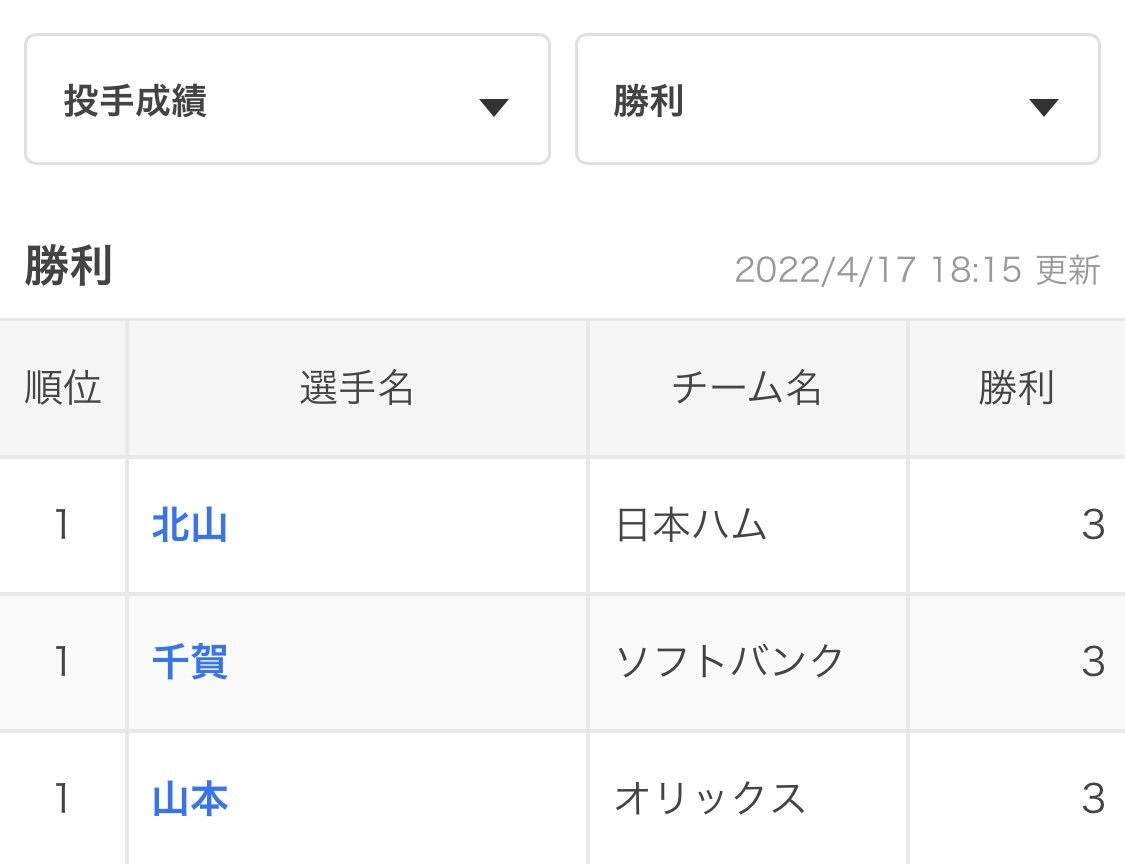Click the オリックス team cell

click(x=748, y=799)
